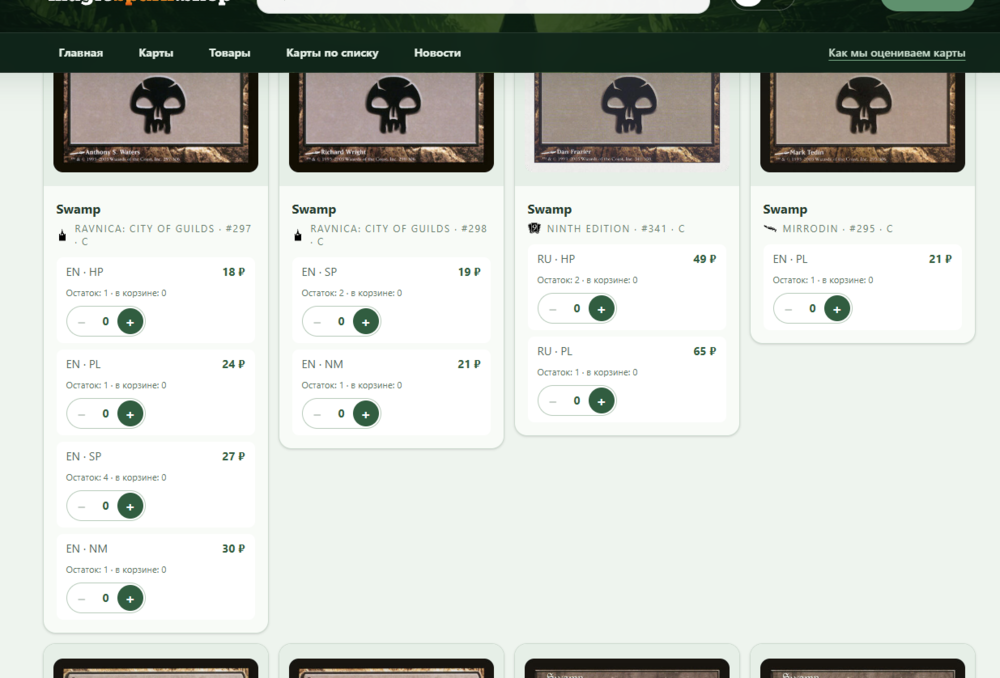Add one RU HP Ninth Edition Swamp 49 ₽

point(601,309)
